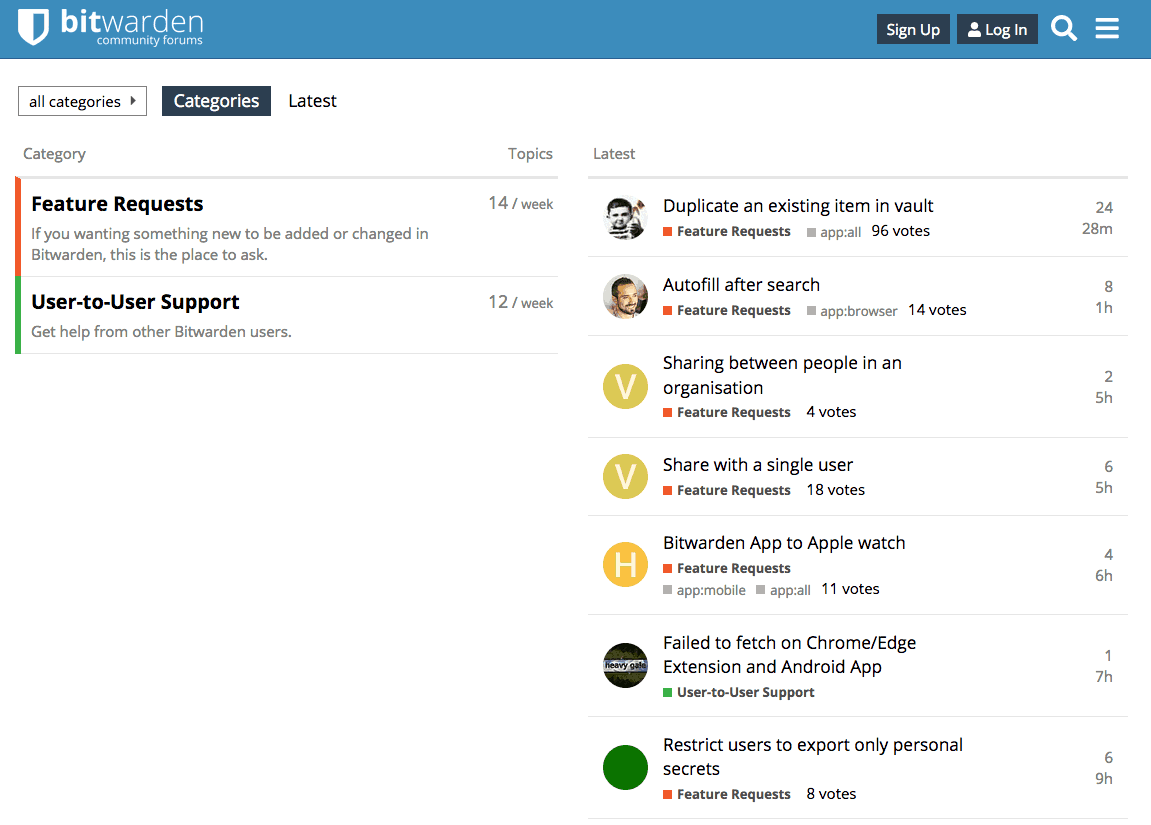The height and width of the screenshot is (825, 1151).
Task: Click the green avatar for Restrict users topic
Action: coord(625,767)
